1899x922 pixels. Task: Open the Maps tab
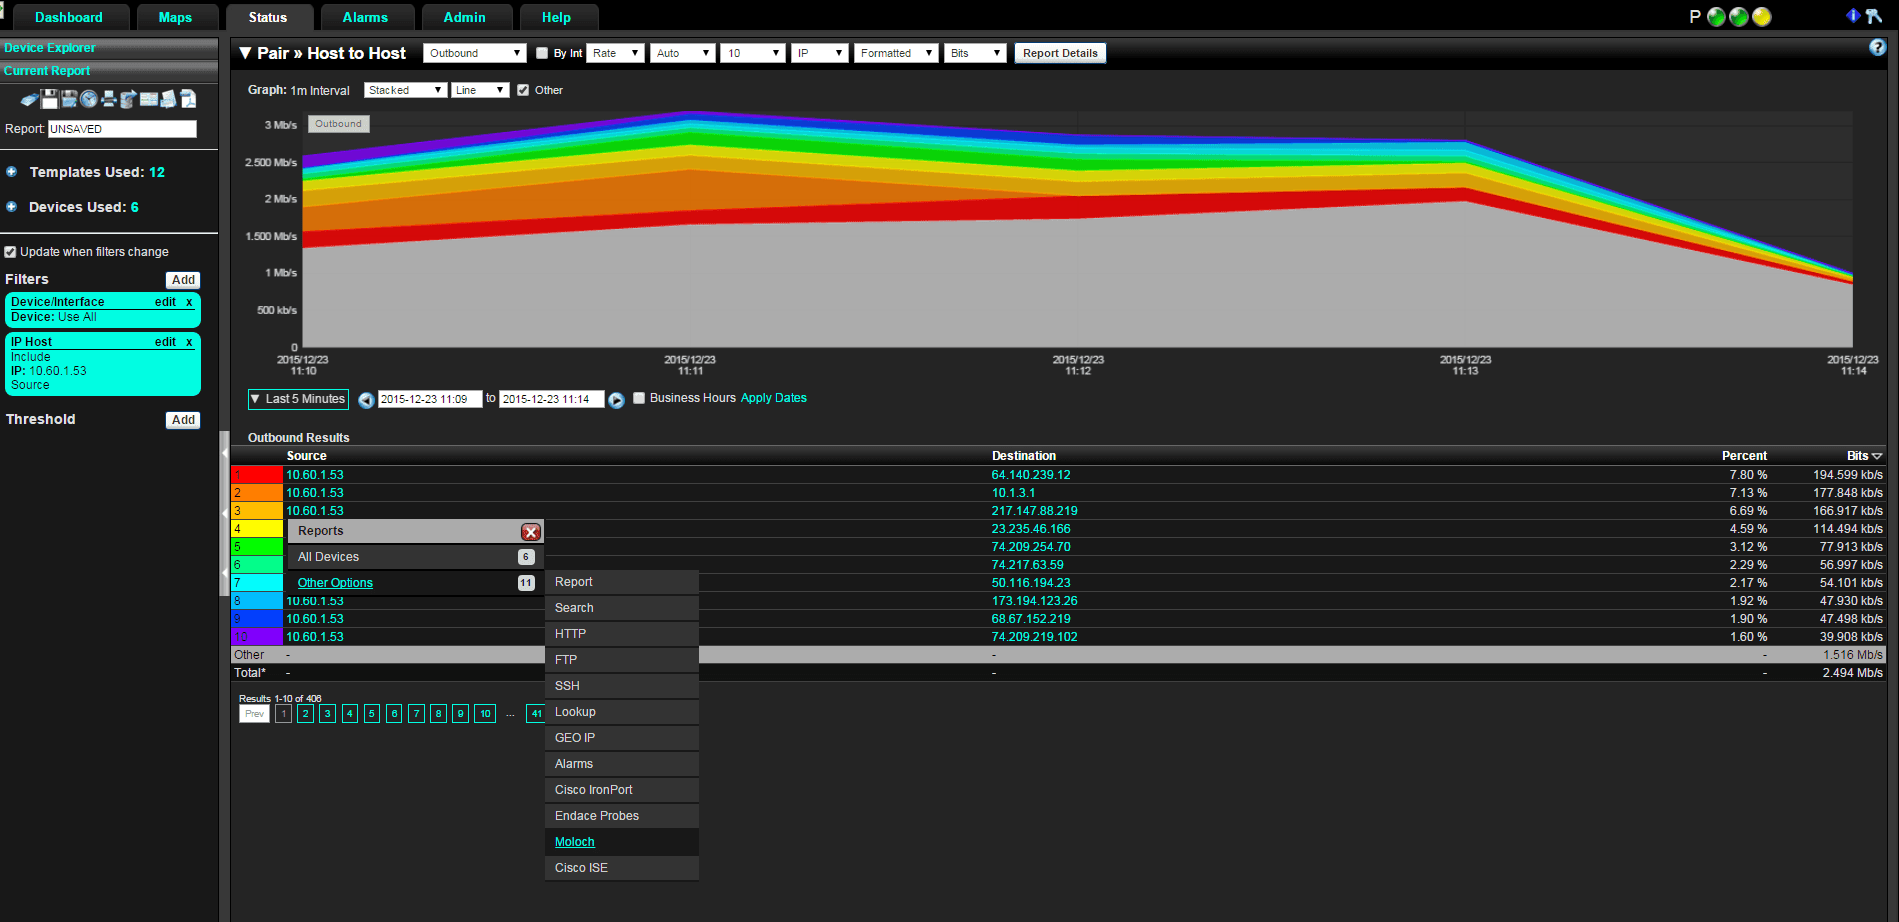(x=175, y=17)
